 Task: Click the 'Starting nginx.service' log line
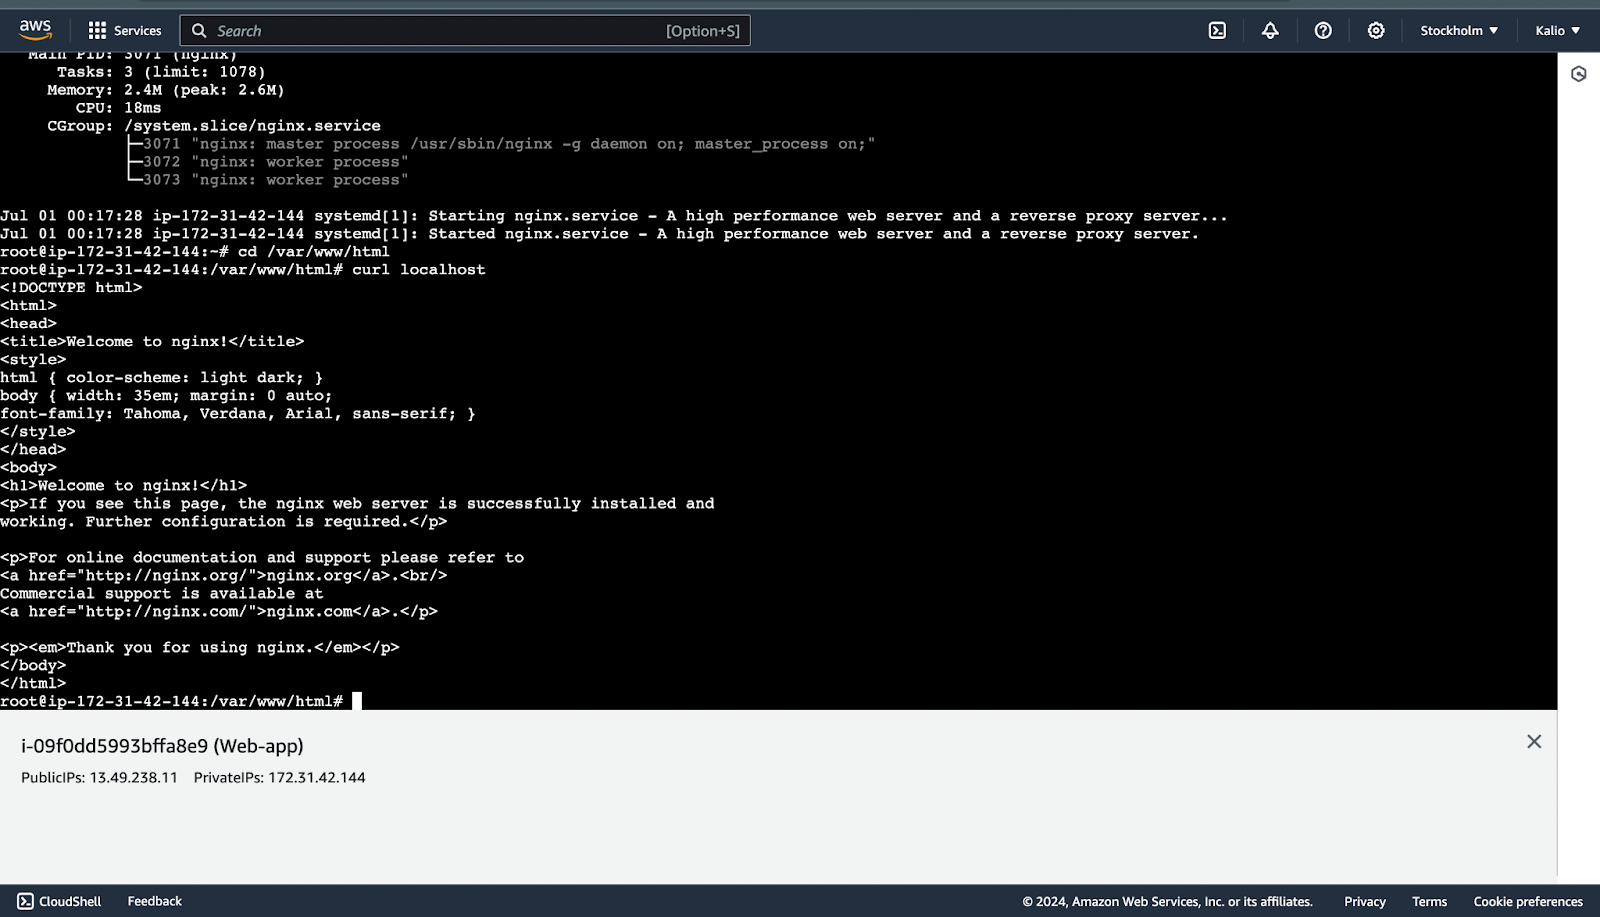[x=614, y=215]
